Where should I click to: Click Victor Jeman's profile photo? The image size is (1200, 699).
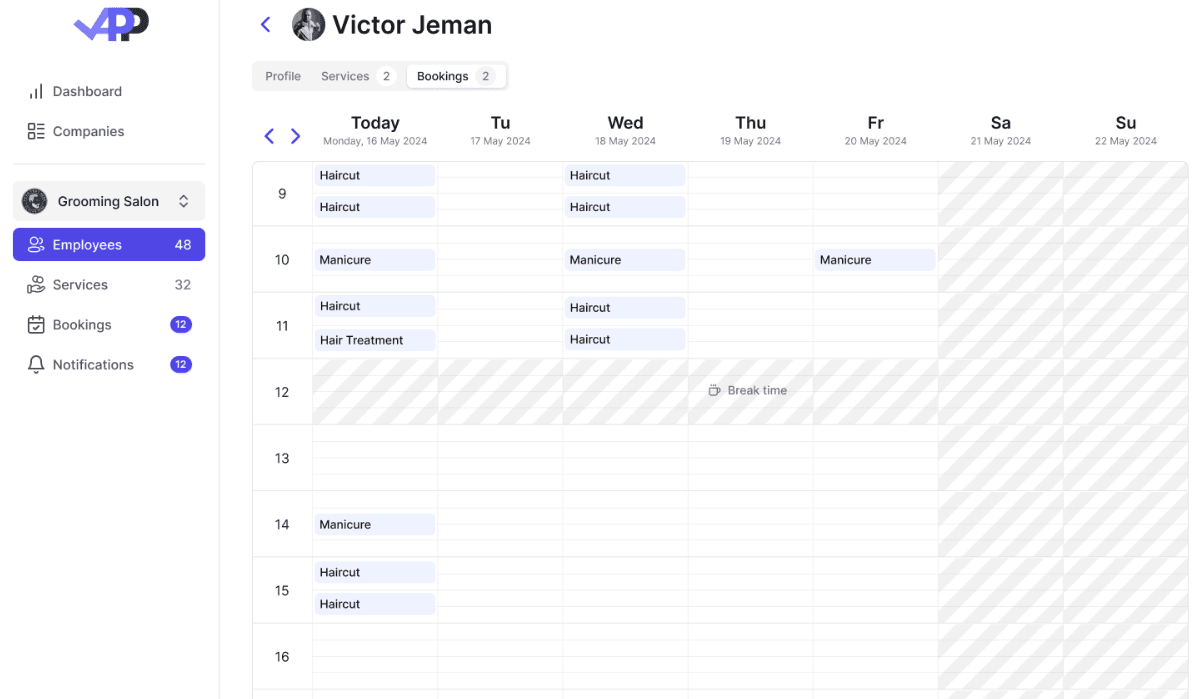308,24
